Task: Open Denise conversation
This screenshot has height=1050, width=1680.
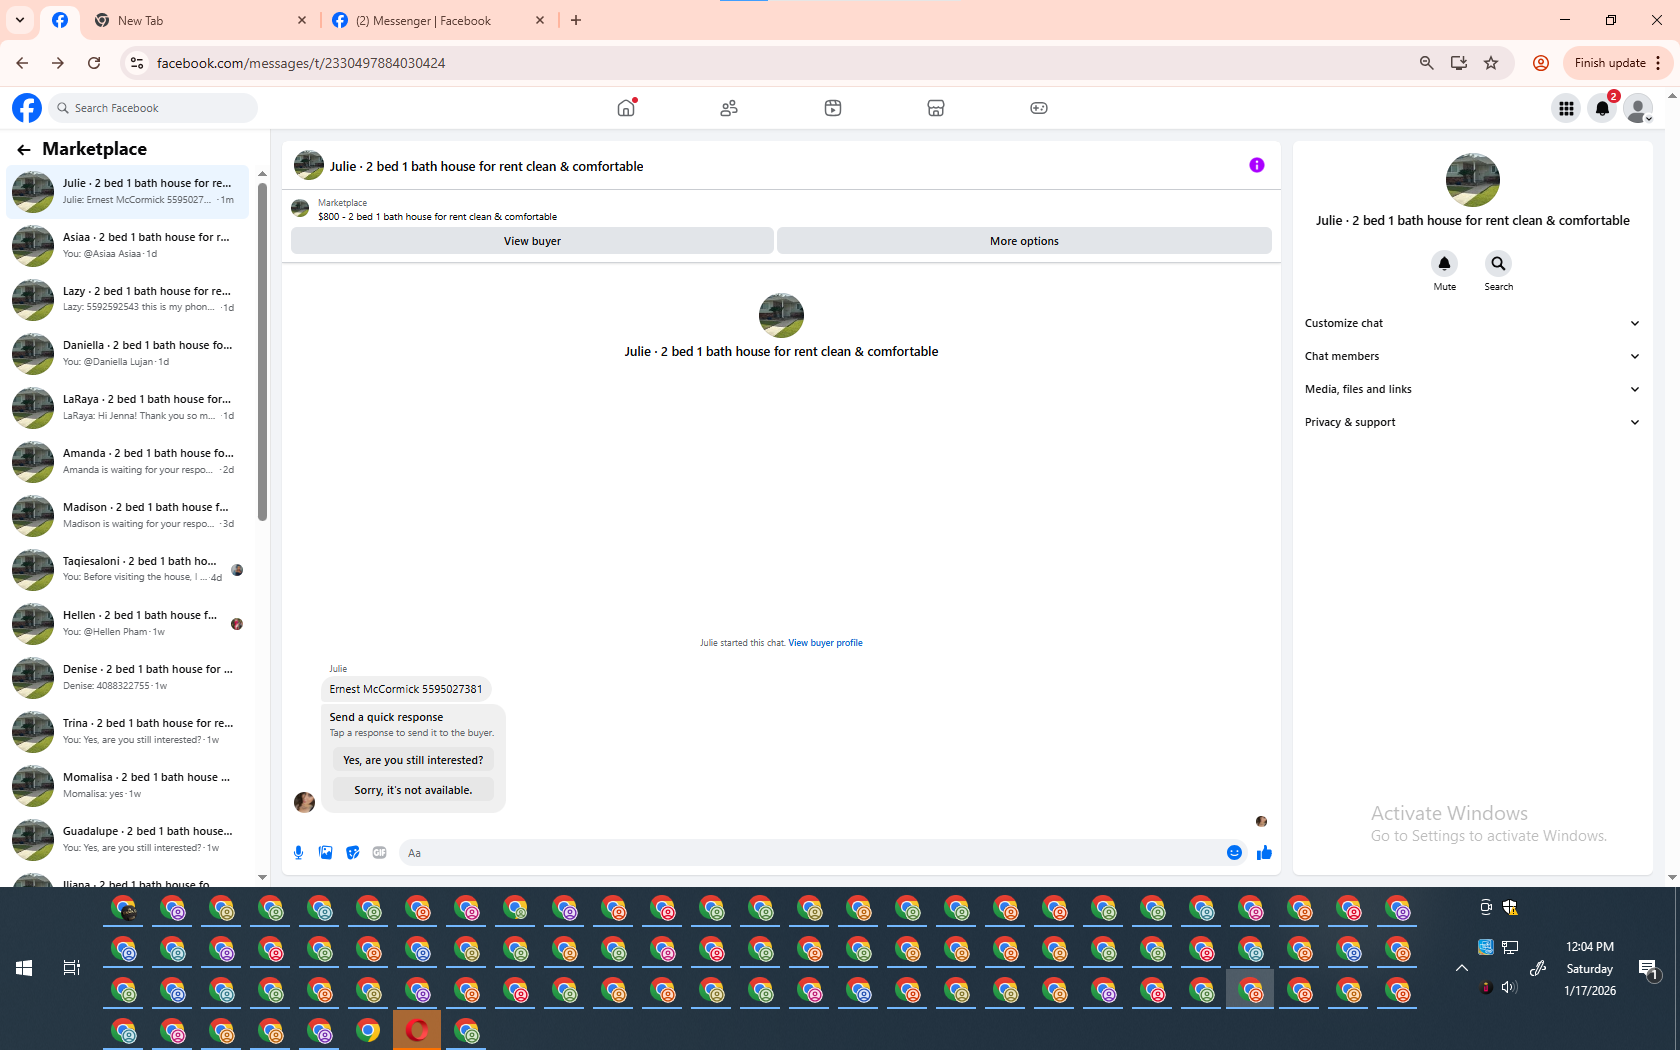Action: [x=129, y=677]
